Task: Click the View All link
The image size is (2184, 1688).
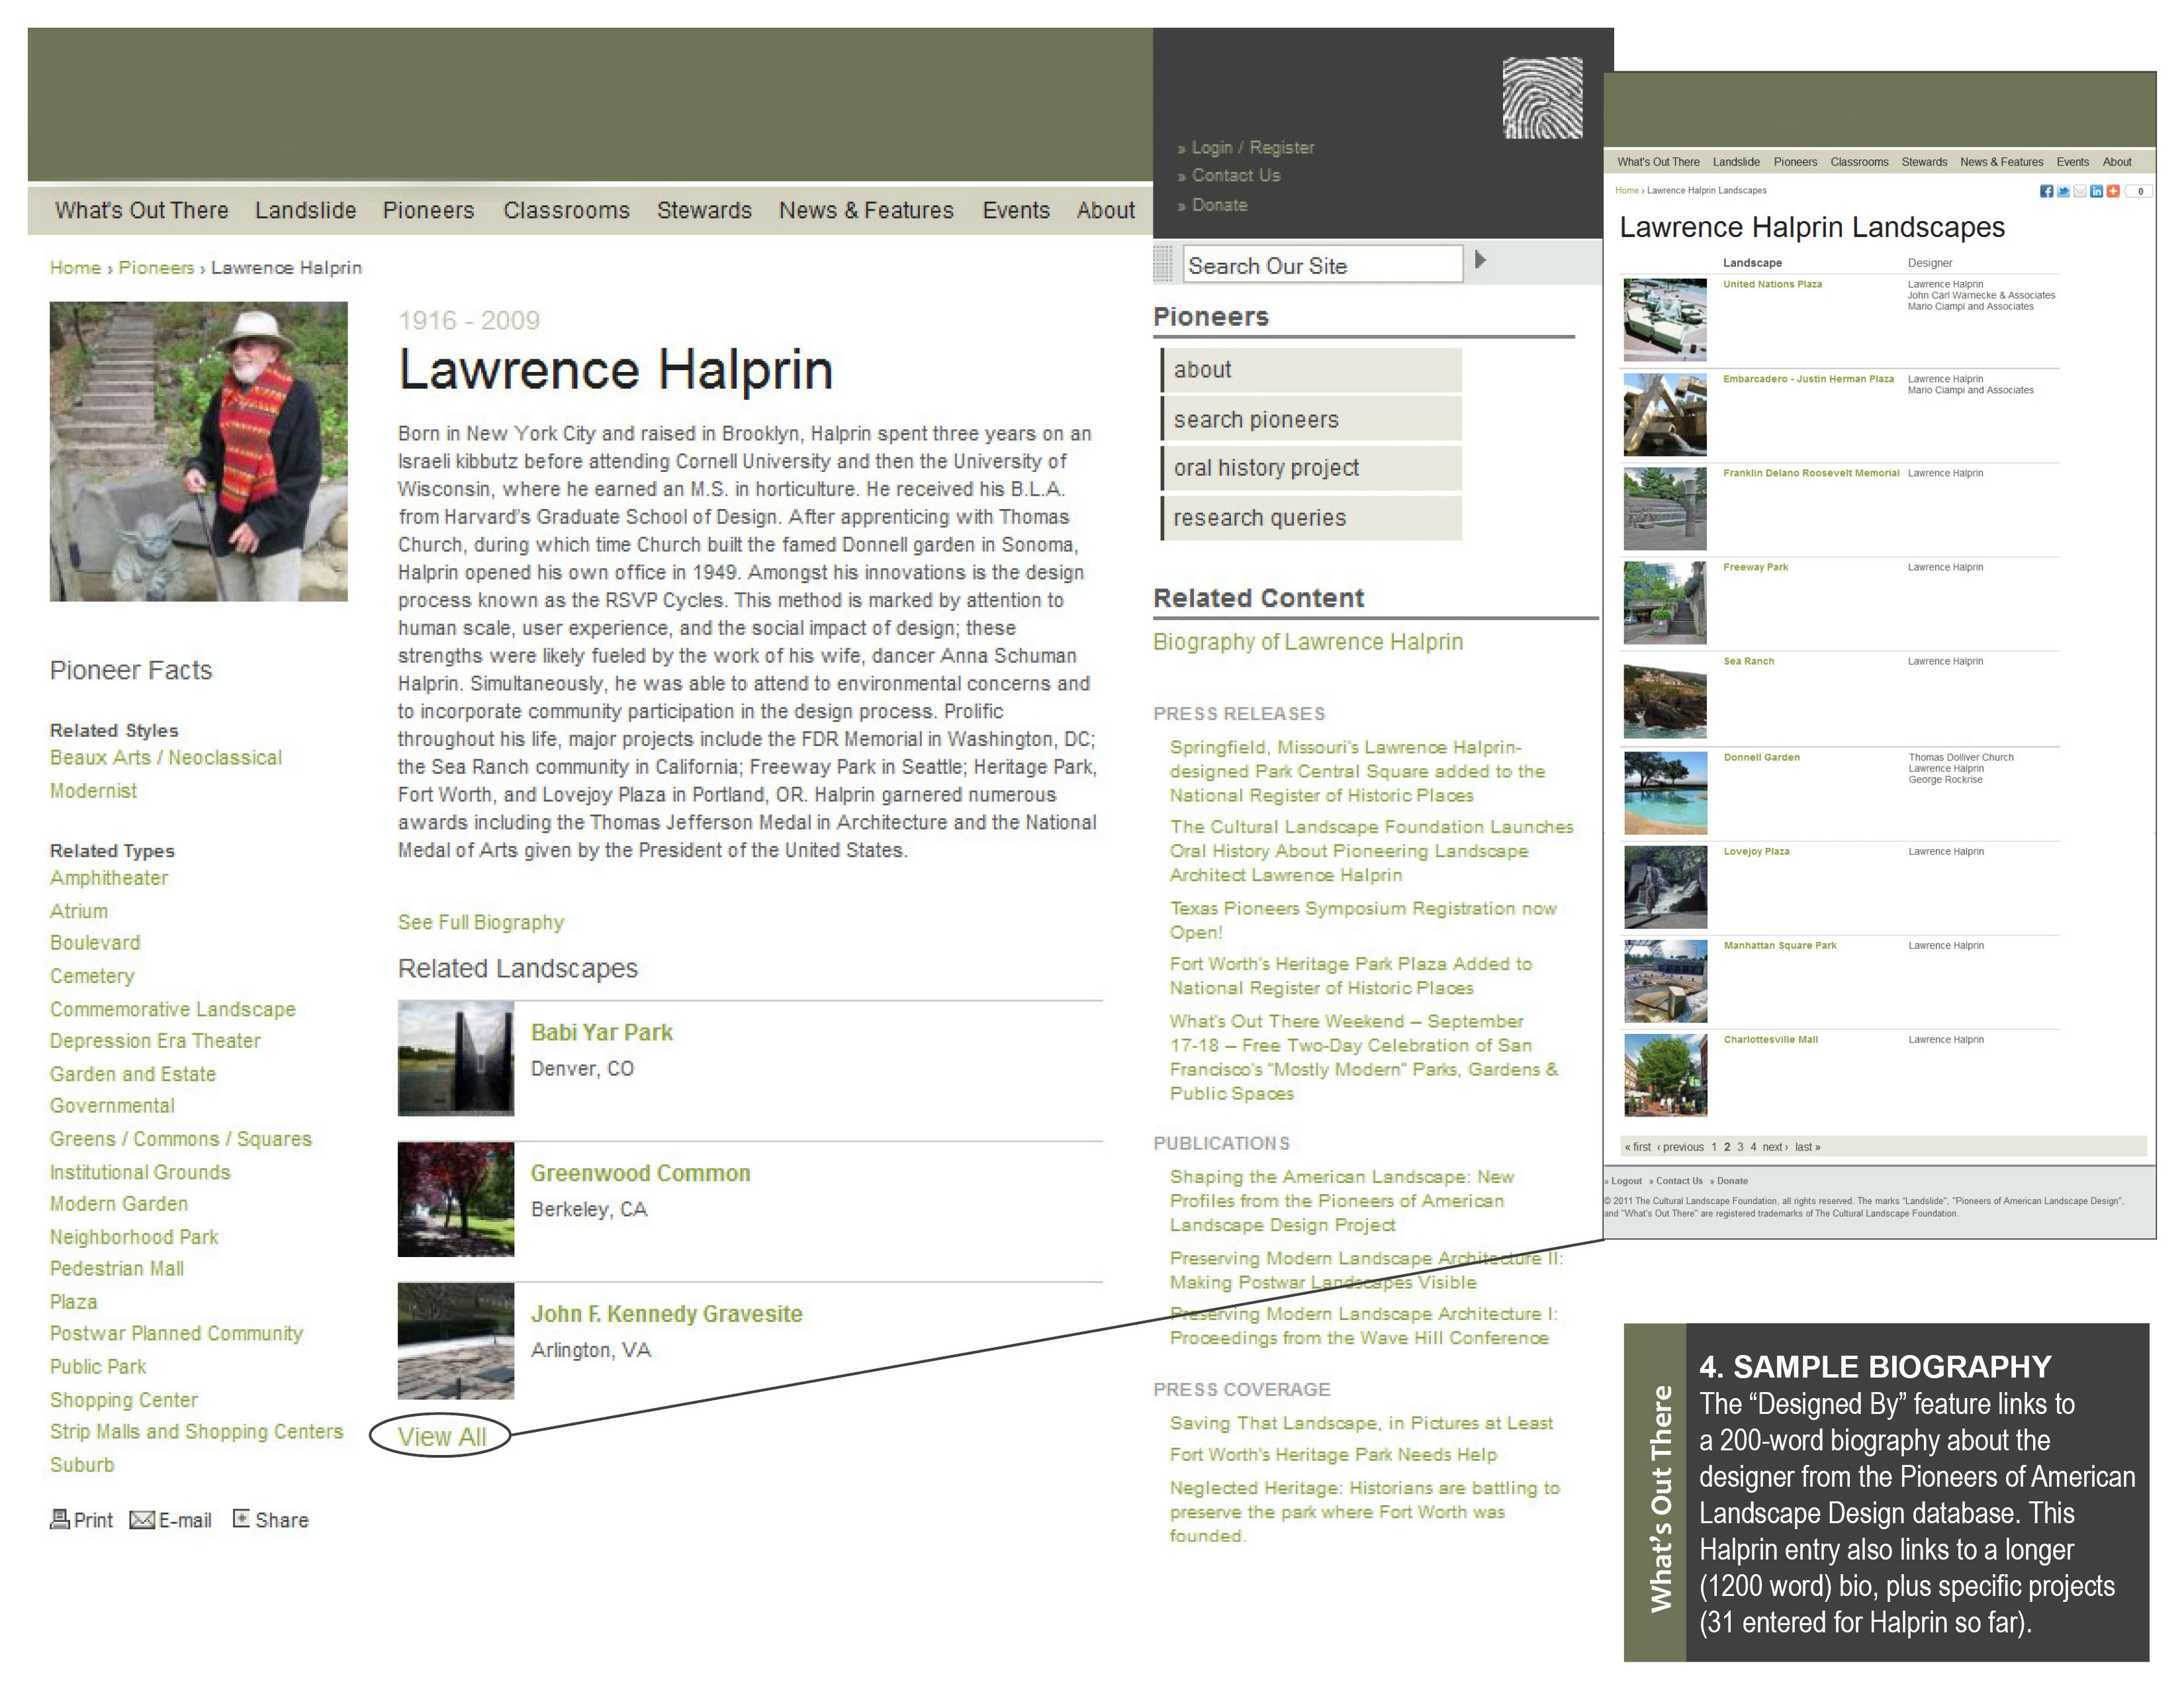Action: [441, 1437]
